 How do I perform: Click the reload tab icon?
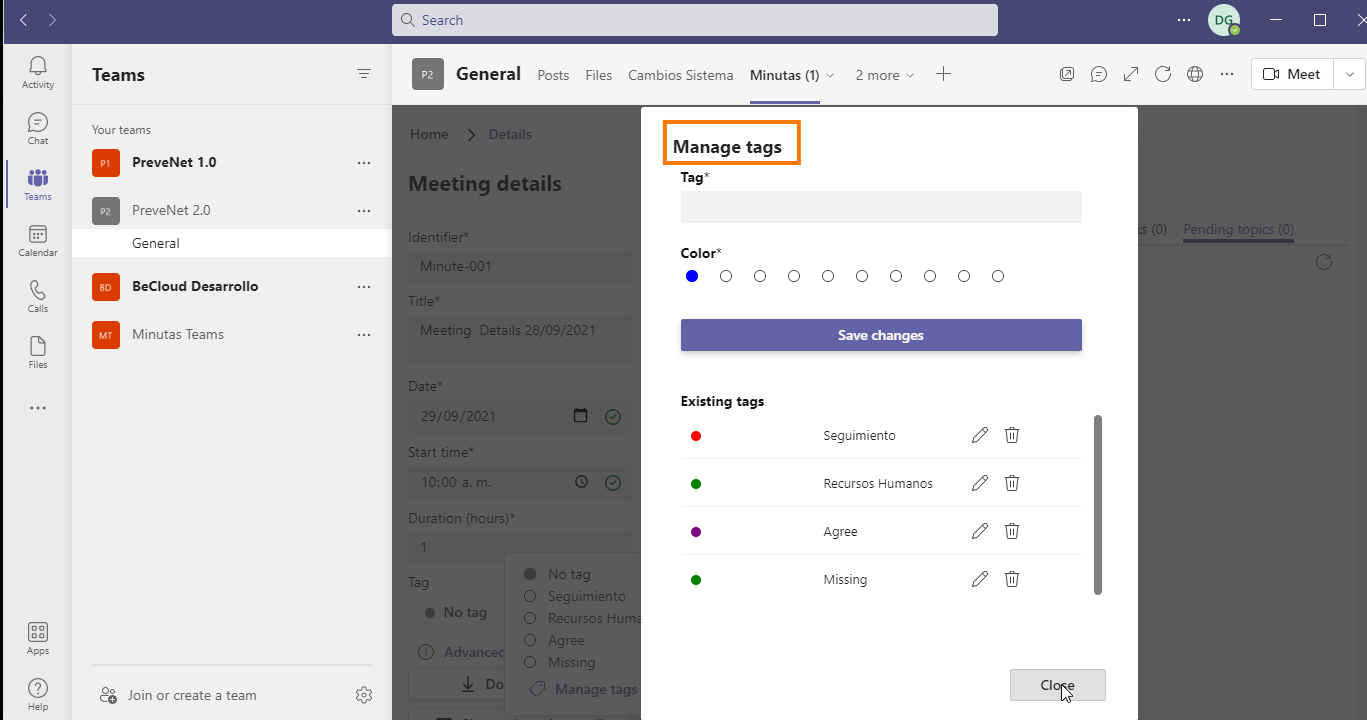pyautogui.click(x=1163, y=74)
